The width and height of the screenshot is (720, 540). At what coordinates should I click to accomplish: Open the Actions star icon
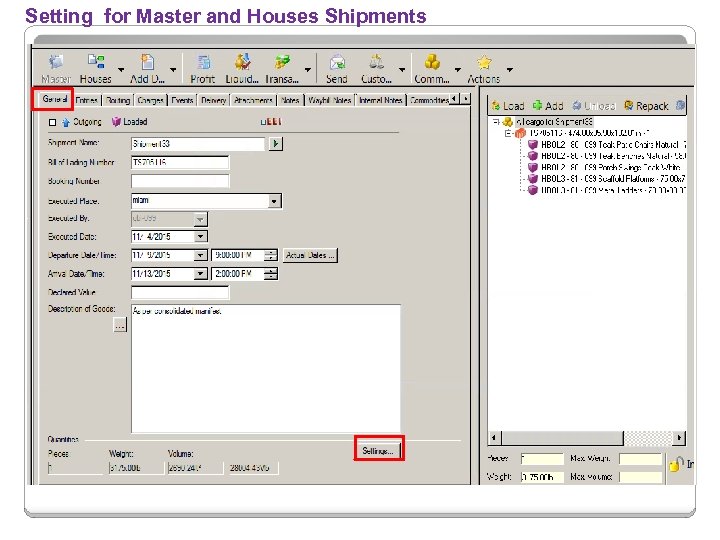(484, 62)
